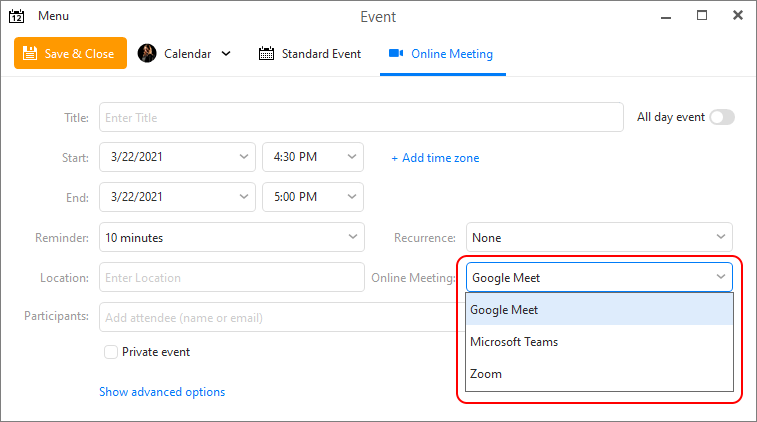This screenshot has width=757, height=422.
Task: Switch to Standard Event tab
Action: 310,54
